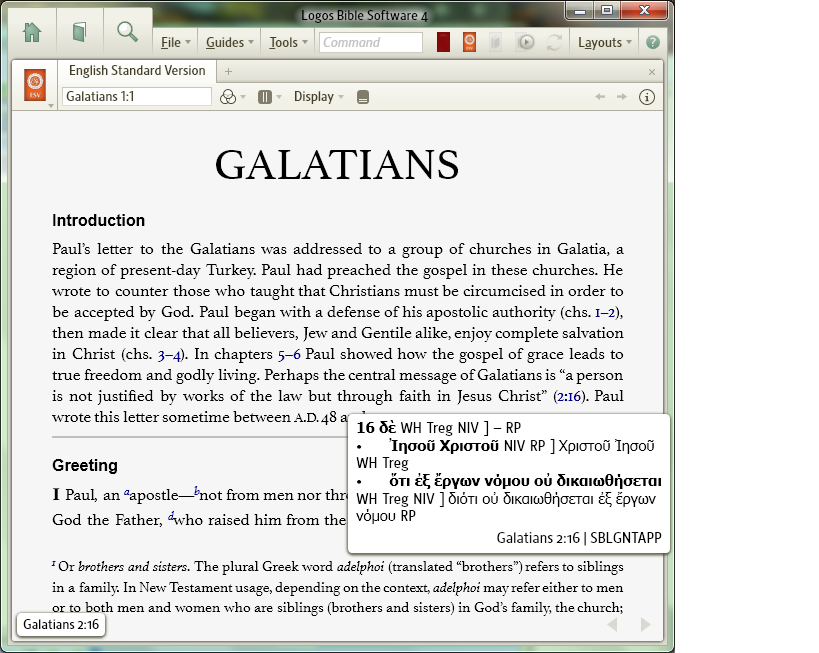Follow the chapters 3–4 link

[x=169, y=355]
